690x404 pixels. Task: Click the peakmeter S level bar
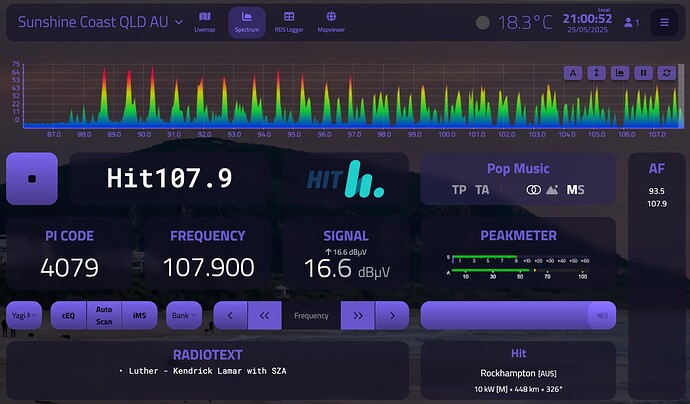tap(519, 257)
